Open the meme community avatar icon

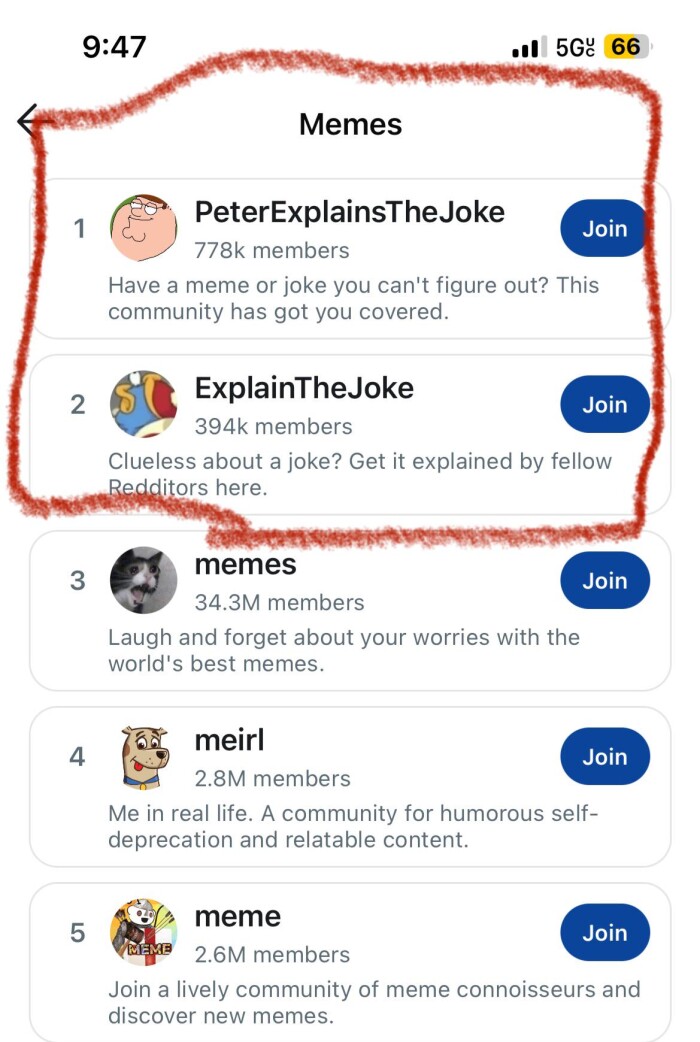pyautogui.click(x=143, y=932)
